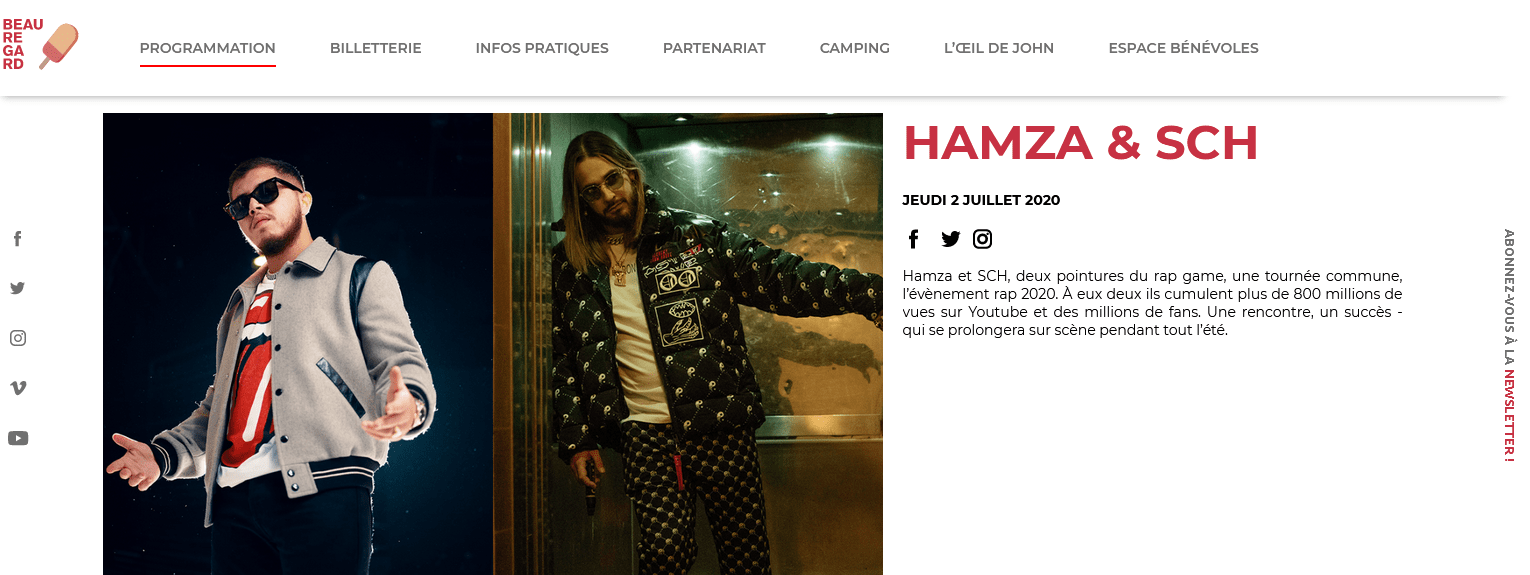Visit the artist's Twitter icon

pos(950,239)
